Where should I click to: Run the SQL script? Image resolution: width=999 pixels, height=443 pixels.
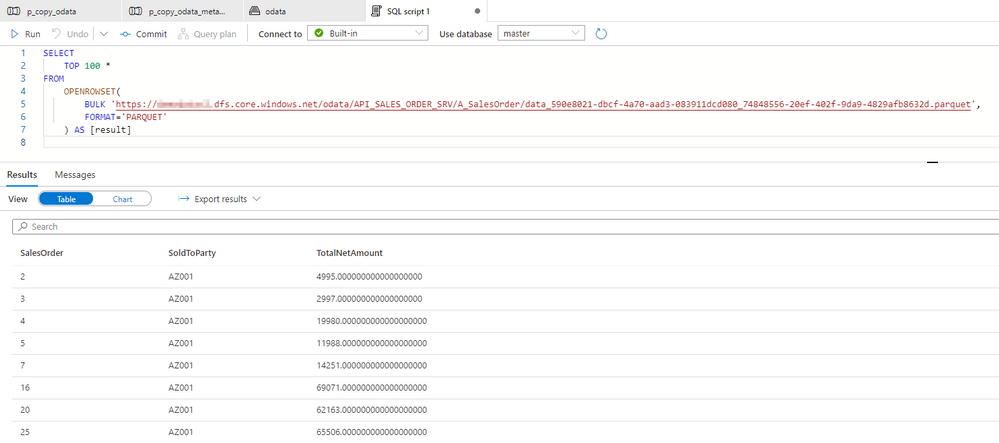coord(25,34)
